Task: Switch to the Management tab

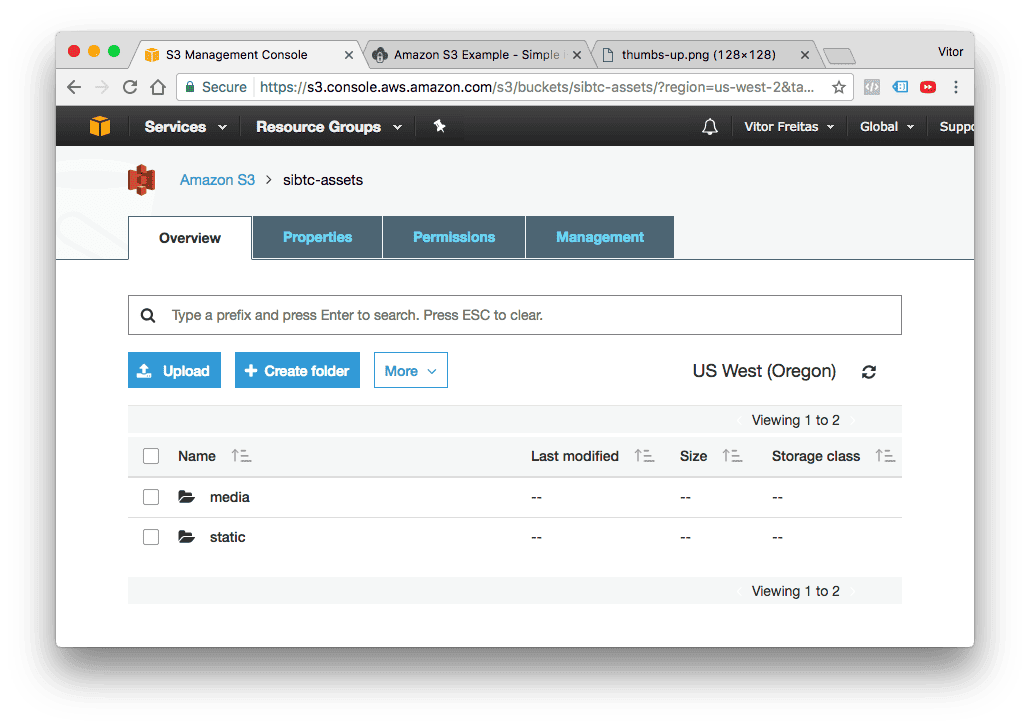Action: pos(600,237)
